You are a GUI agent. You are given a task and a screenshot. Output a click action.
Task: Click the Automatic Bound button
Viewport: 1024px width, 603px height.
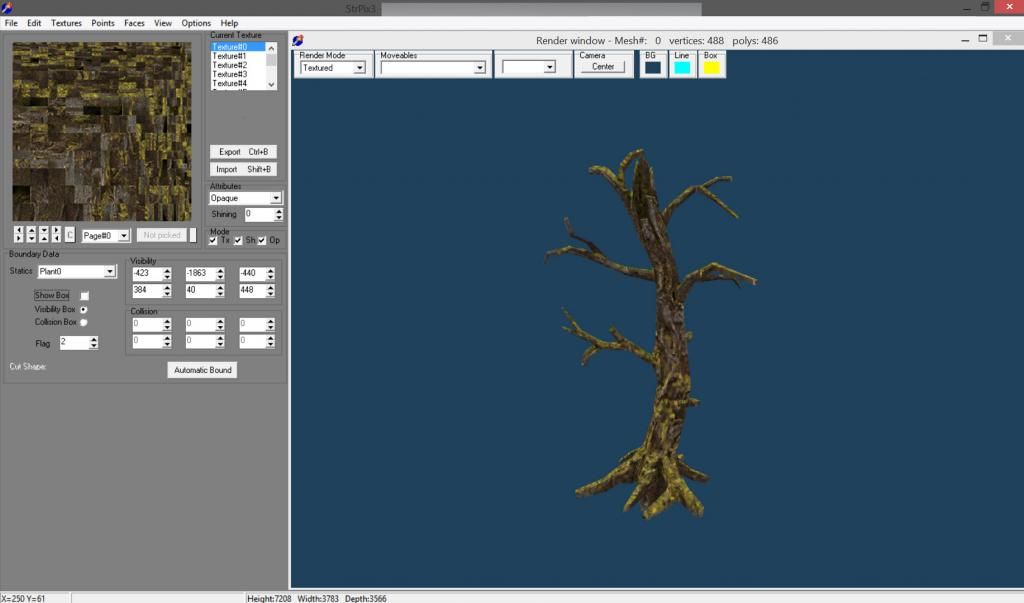pyautogui.click(x=202, y=370)
